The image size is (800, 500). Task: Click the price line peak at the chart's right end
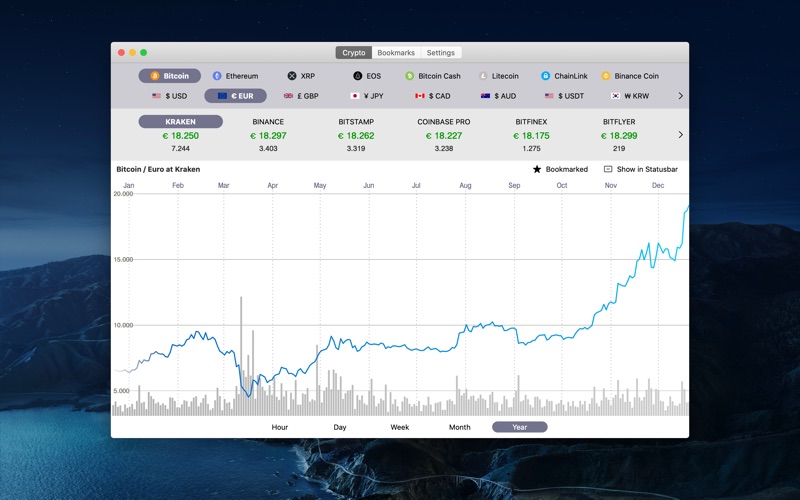(x=687, y=207)
